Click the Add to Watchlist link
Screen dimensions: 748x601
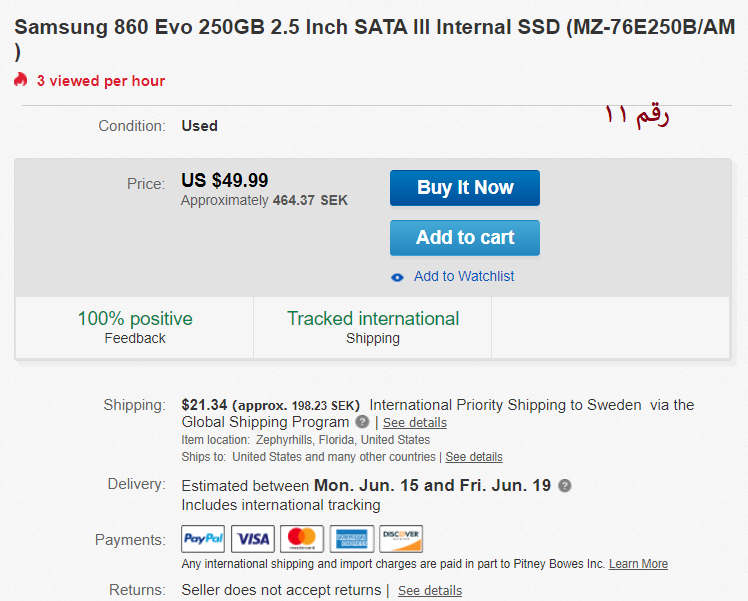464,276
